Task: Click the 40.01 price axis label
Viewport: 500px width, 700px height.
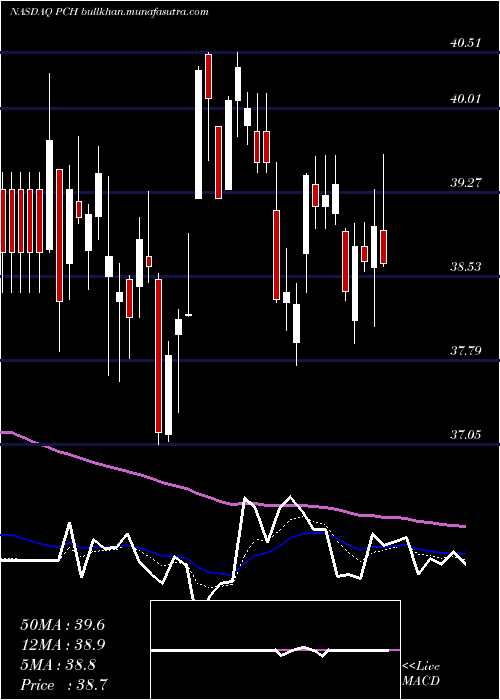Action: [466, 99]
